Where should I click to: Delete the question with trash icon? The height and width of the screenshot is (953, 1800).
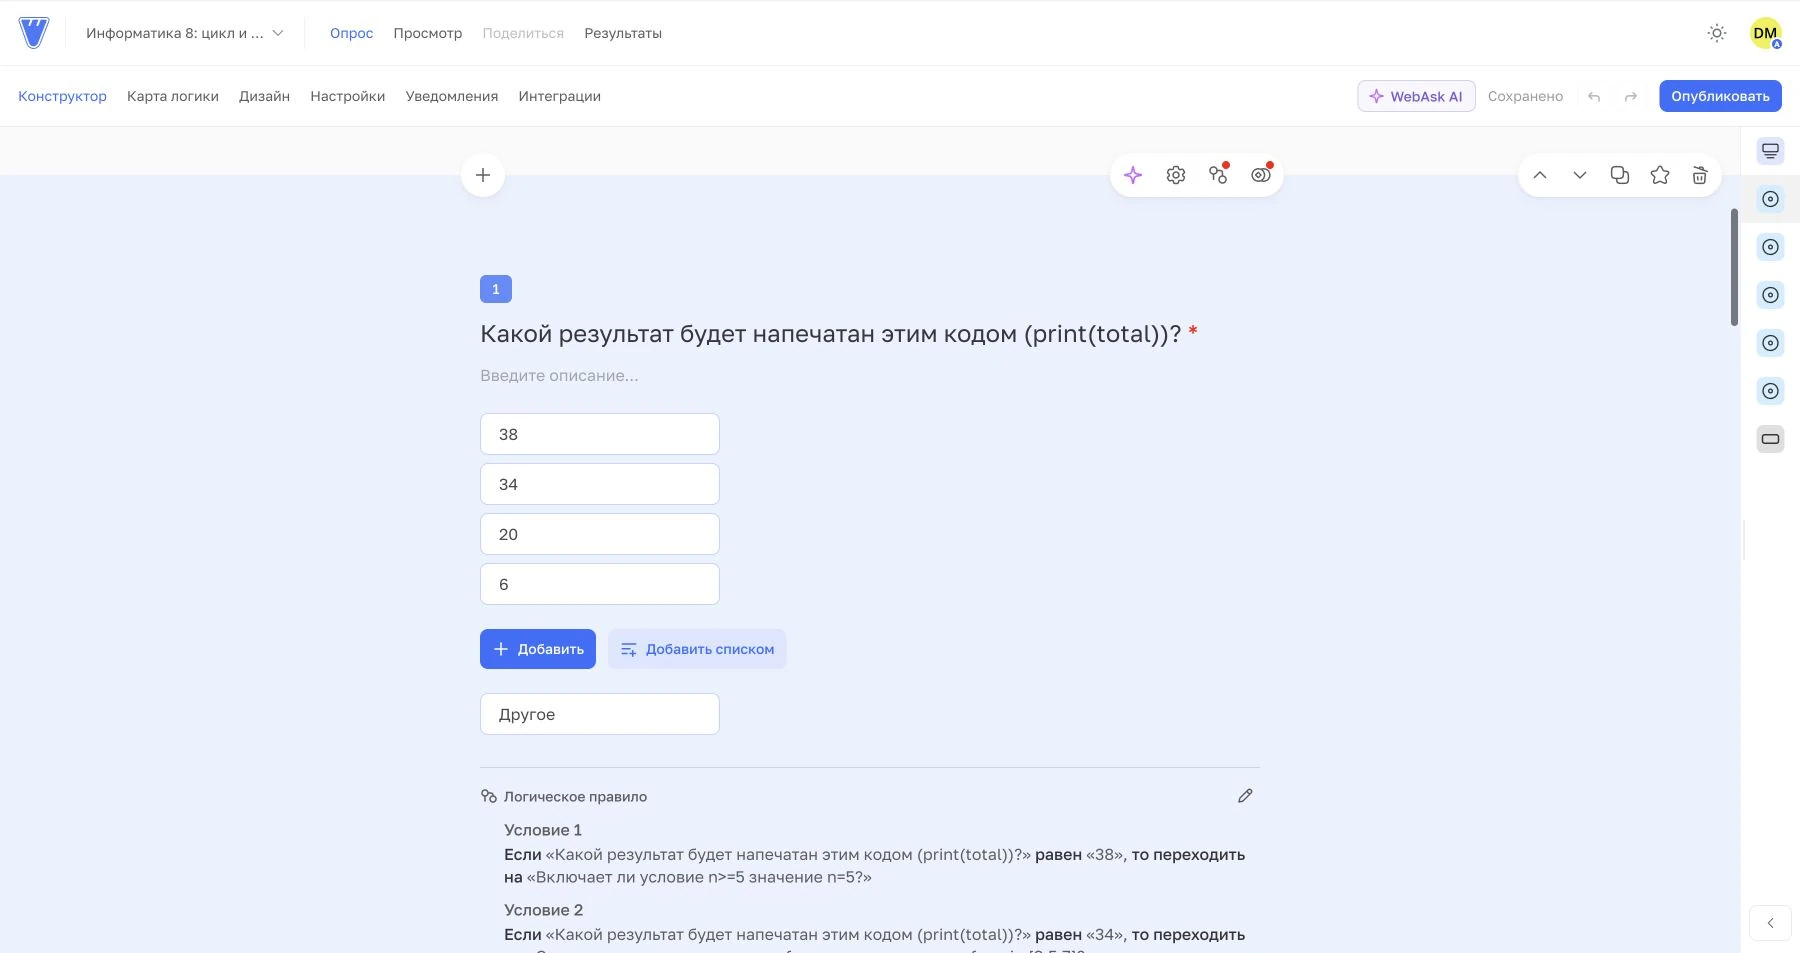pos(1699,175)
